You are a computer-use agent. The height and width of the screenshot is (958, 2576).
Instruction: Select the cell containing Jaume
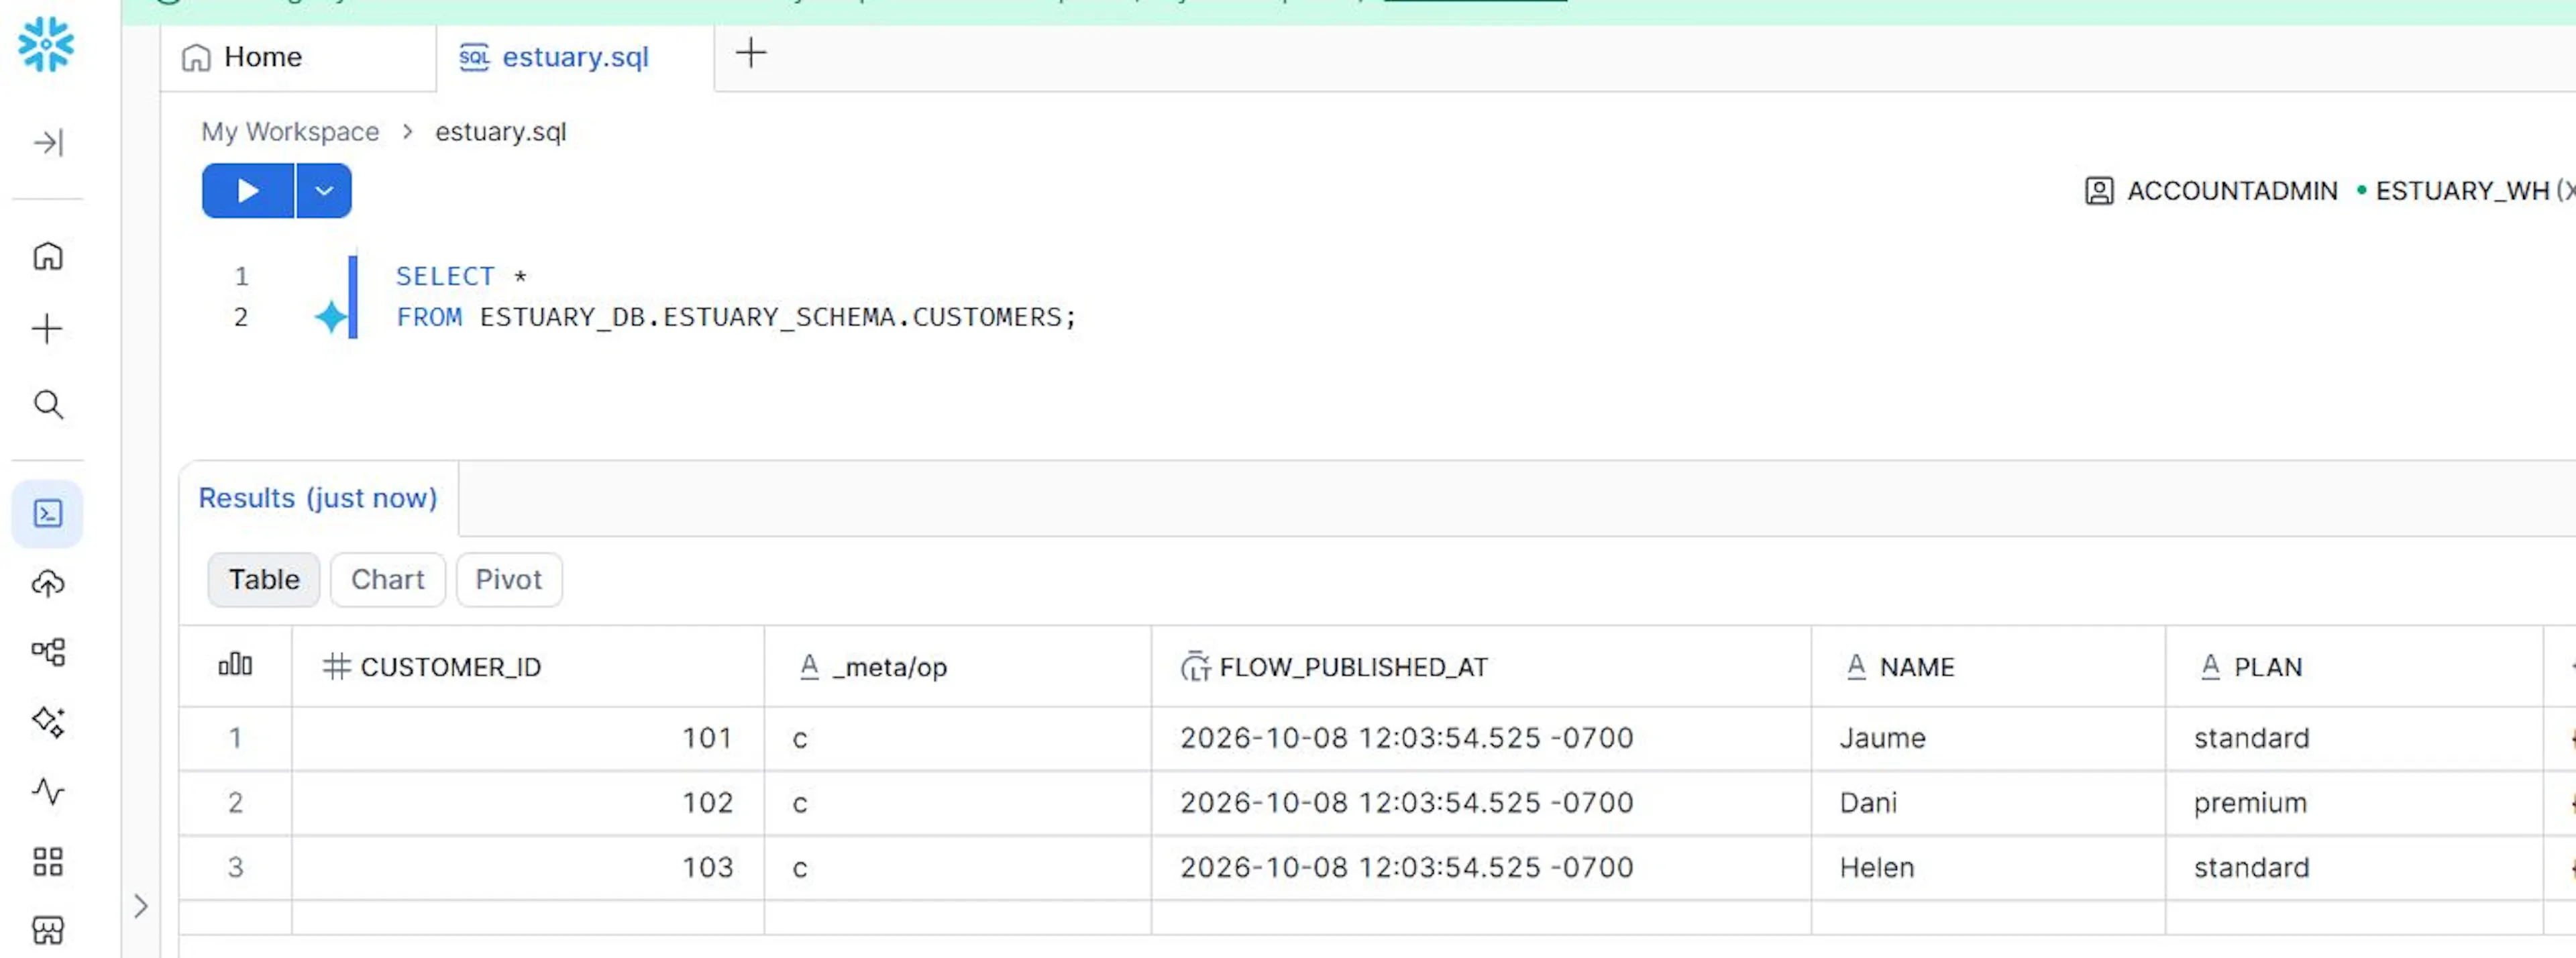click(x=1988, y=738)
